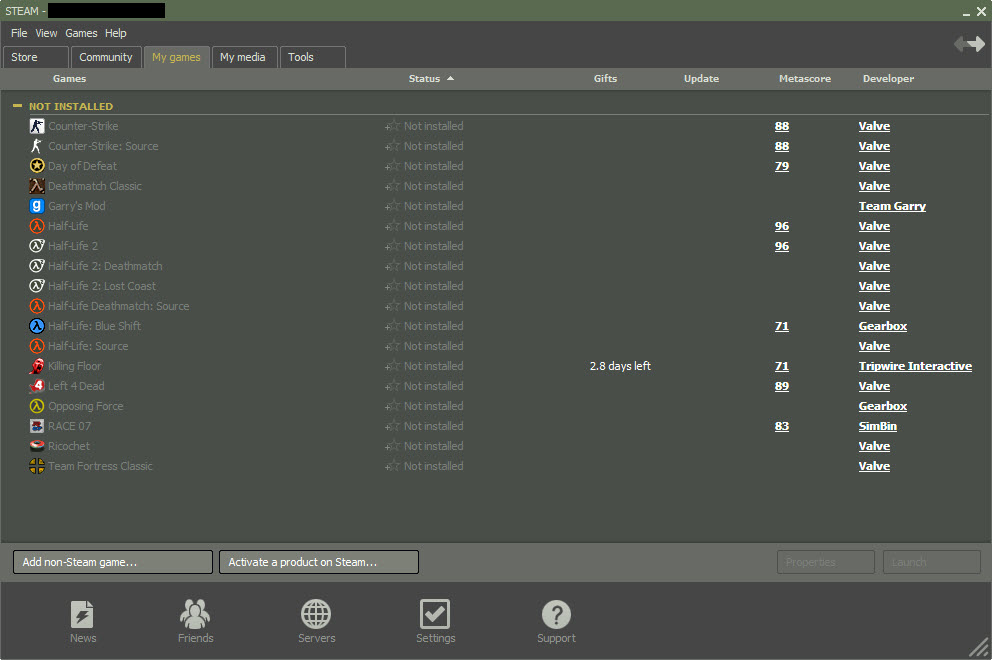Click the Half-Life: Source game icon

pyautogui.click(x=37, y=346)
